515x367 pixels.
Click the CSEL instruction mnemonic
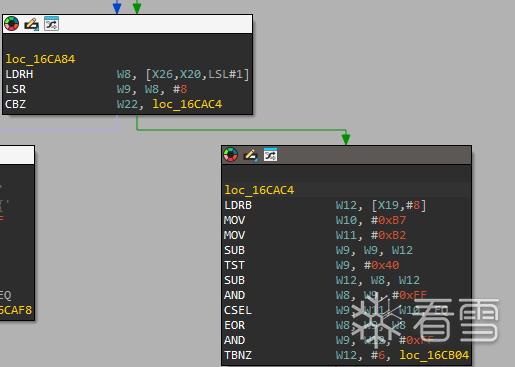238,310
